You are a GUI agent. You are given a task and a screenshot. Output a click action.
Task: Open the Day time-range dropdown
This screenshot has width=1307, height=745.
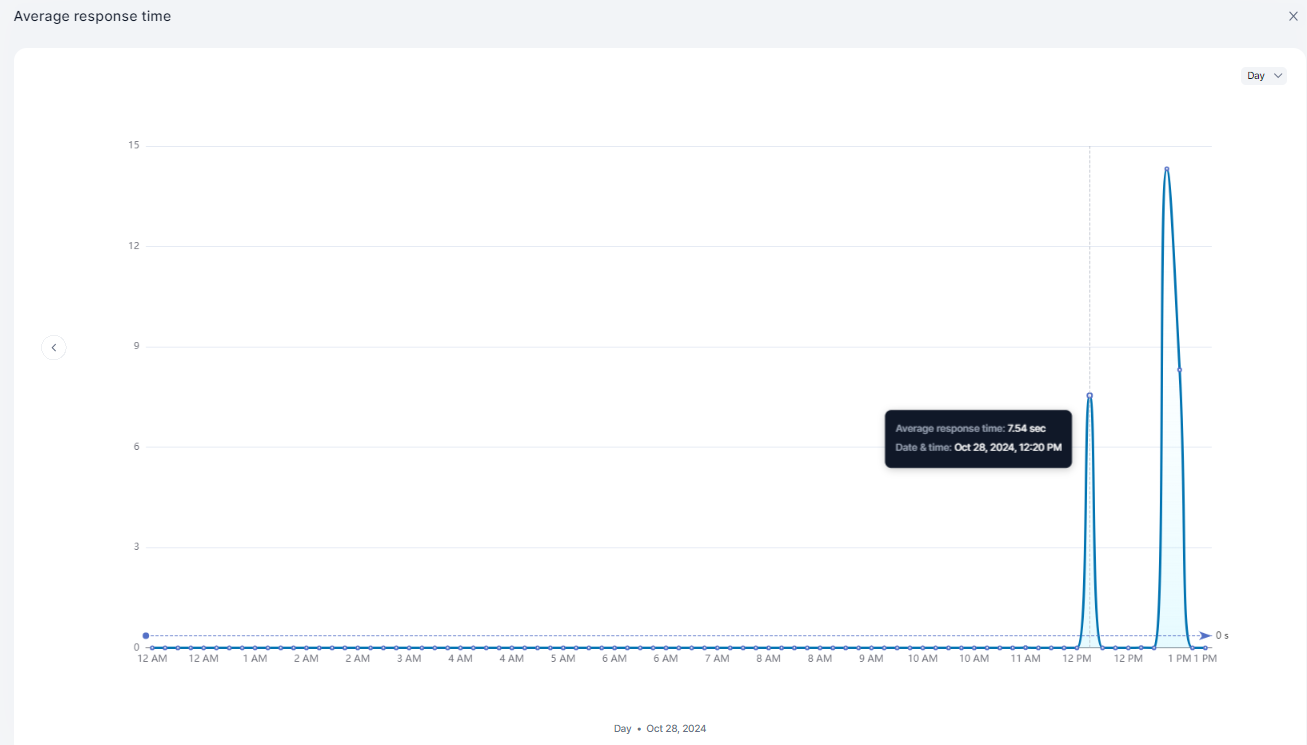pos(1263,76)
